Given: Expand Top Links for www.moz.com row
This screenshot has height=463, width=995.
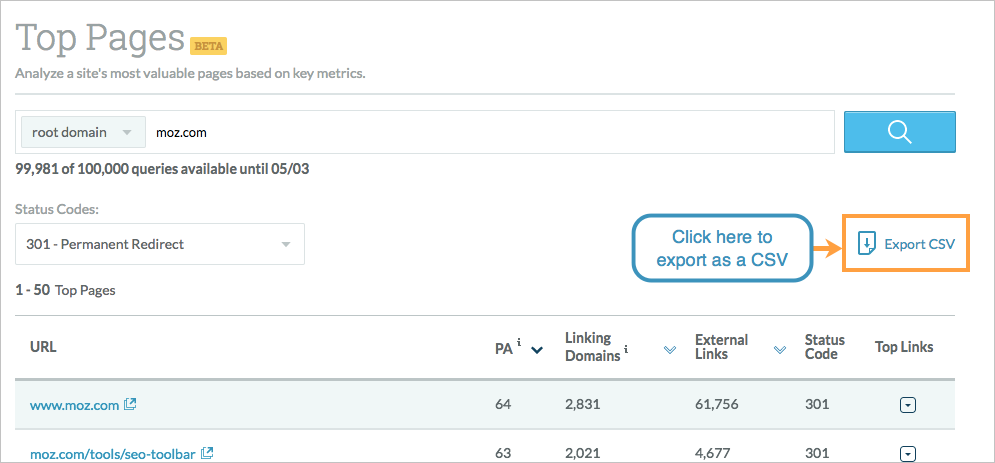Looking at the screenshot, I should point(908,405).
